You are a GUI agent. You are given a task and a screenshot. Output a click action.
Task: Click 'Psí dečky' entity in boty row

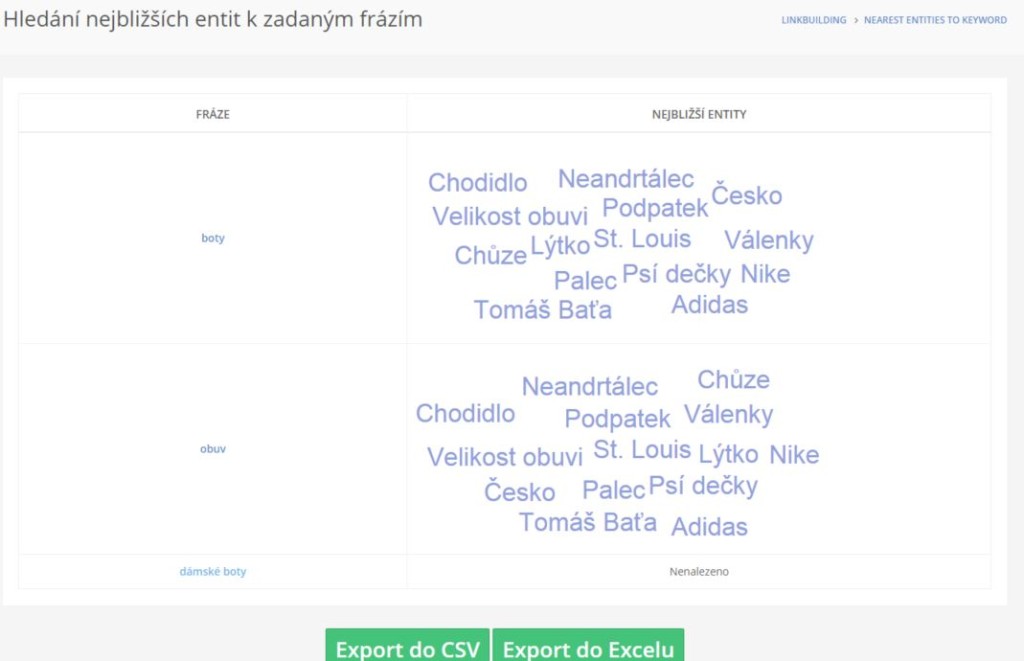coord(676,274)
